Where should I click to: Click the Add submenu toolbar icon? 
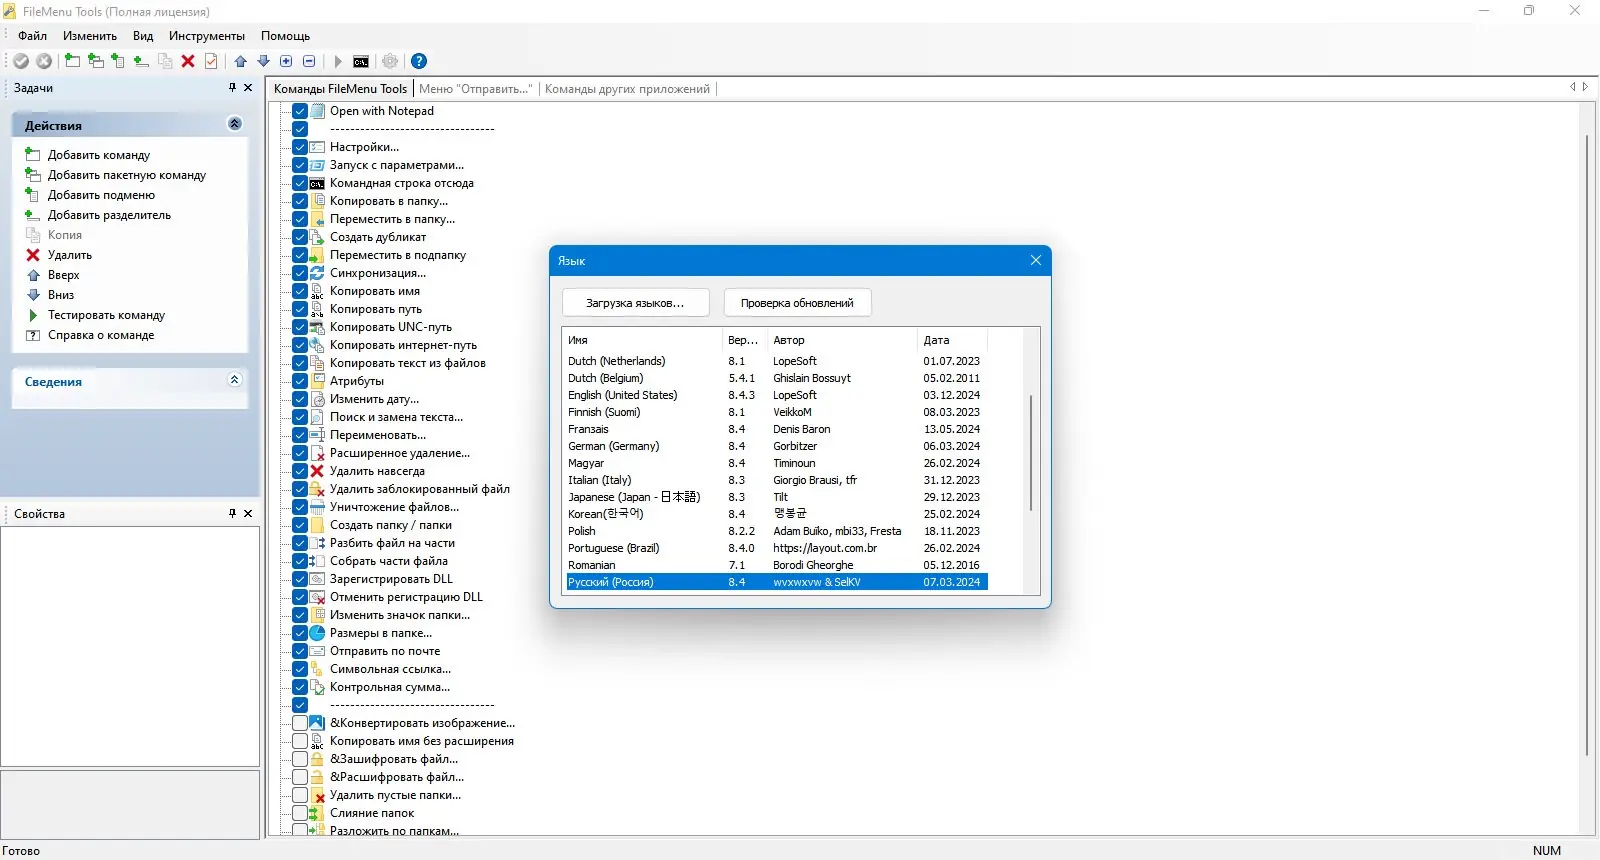(118, 61)
